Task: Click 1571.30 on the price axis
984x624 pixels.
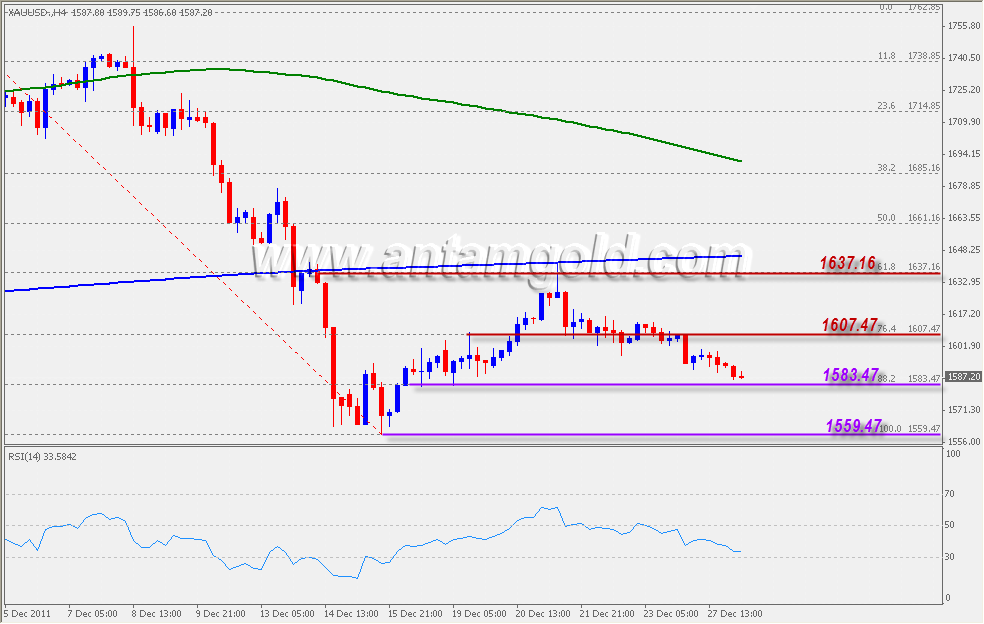Action: point(965,410)
